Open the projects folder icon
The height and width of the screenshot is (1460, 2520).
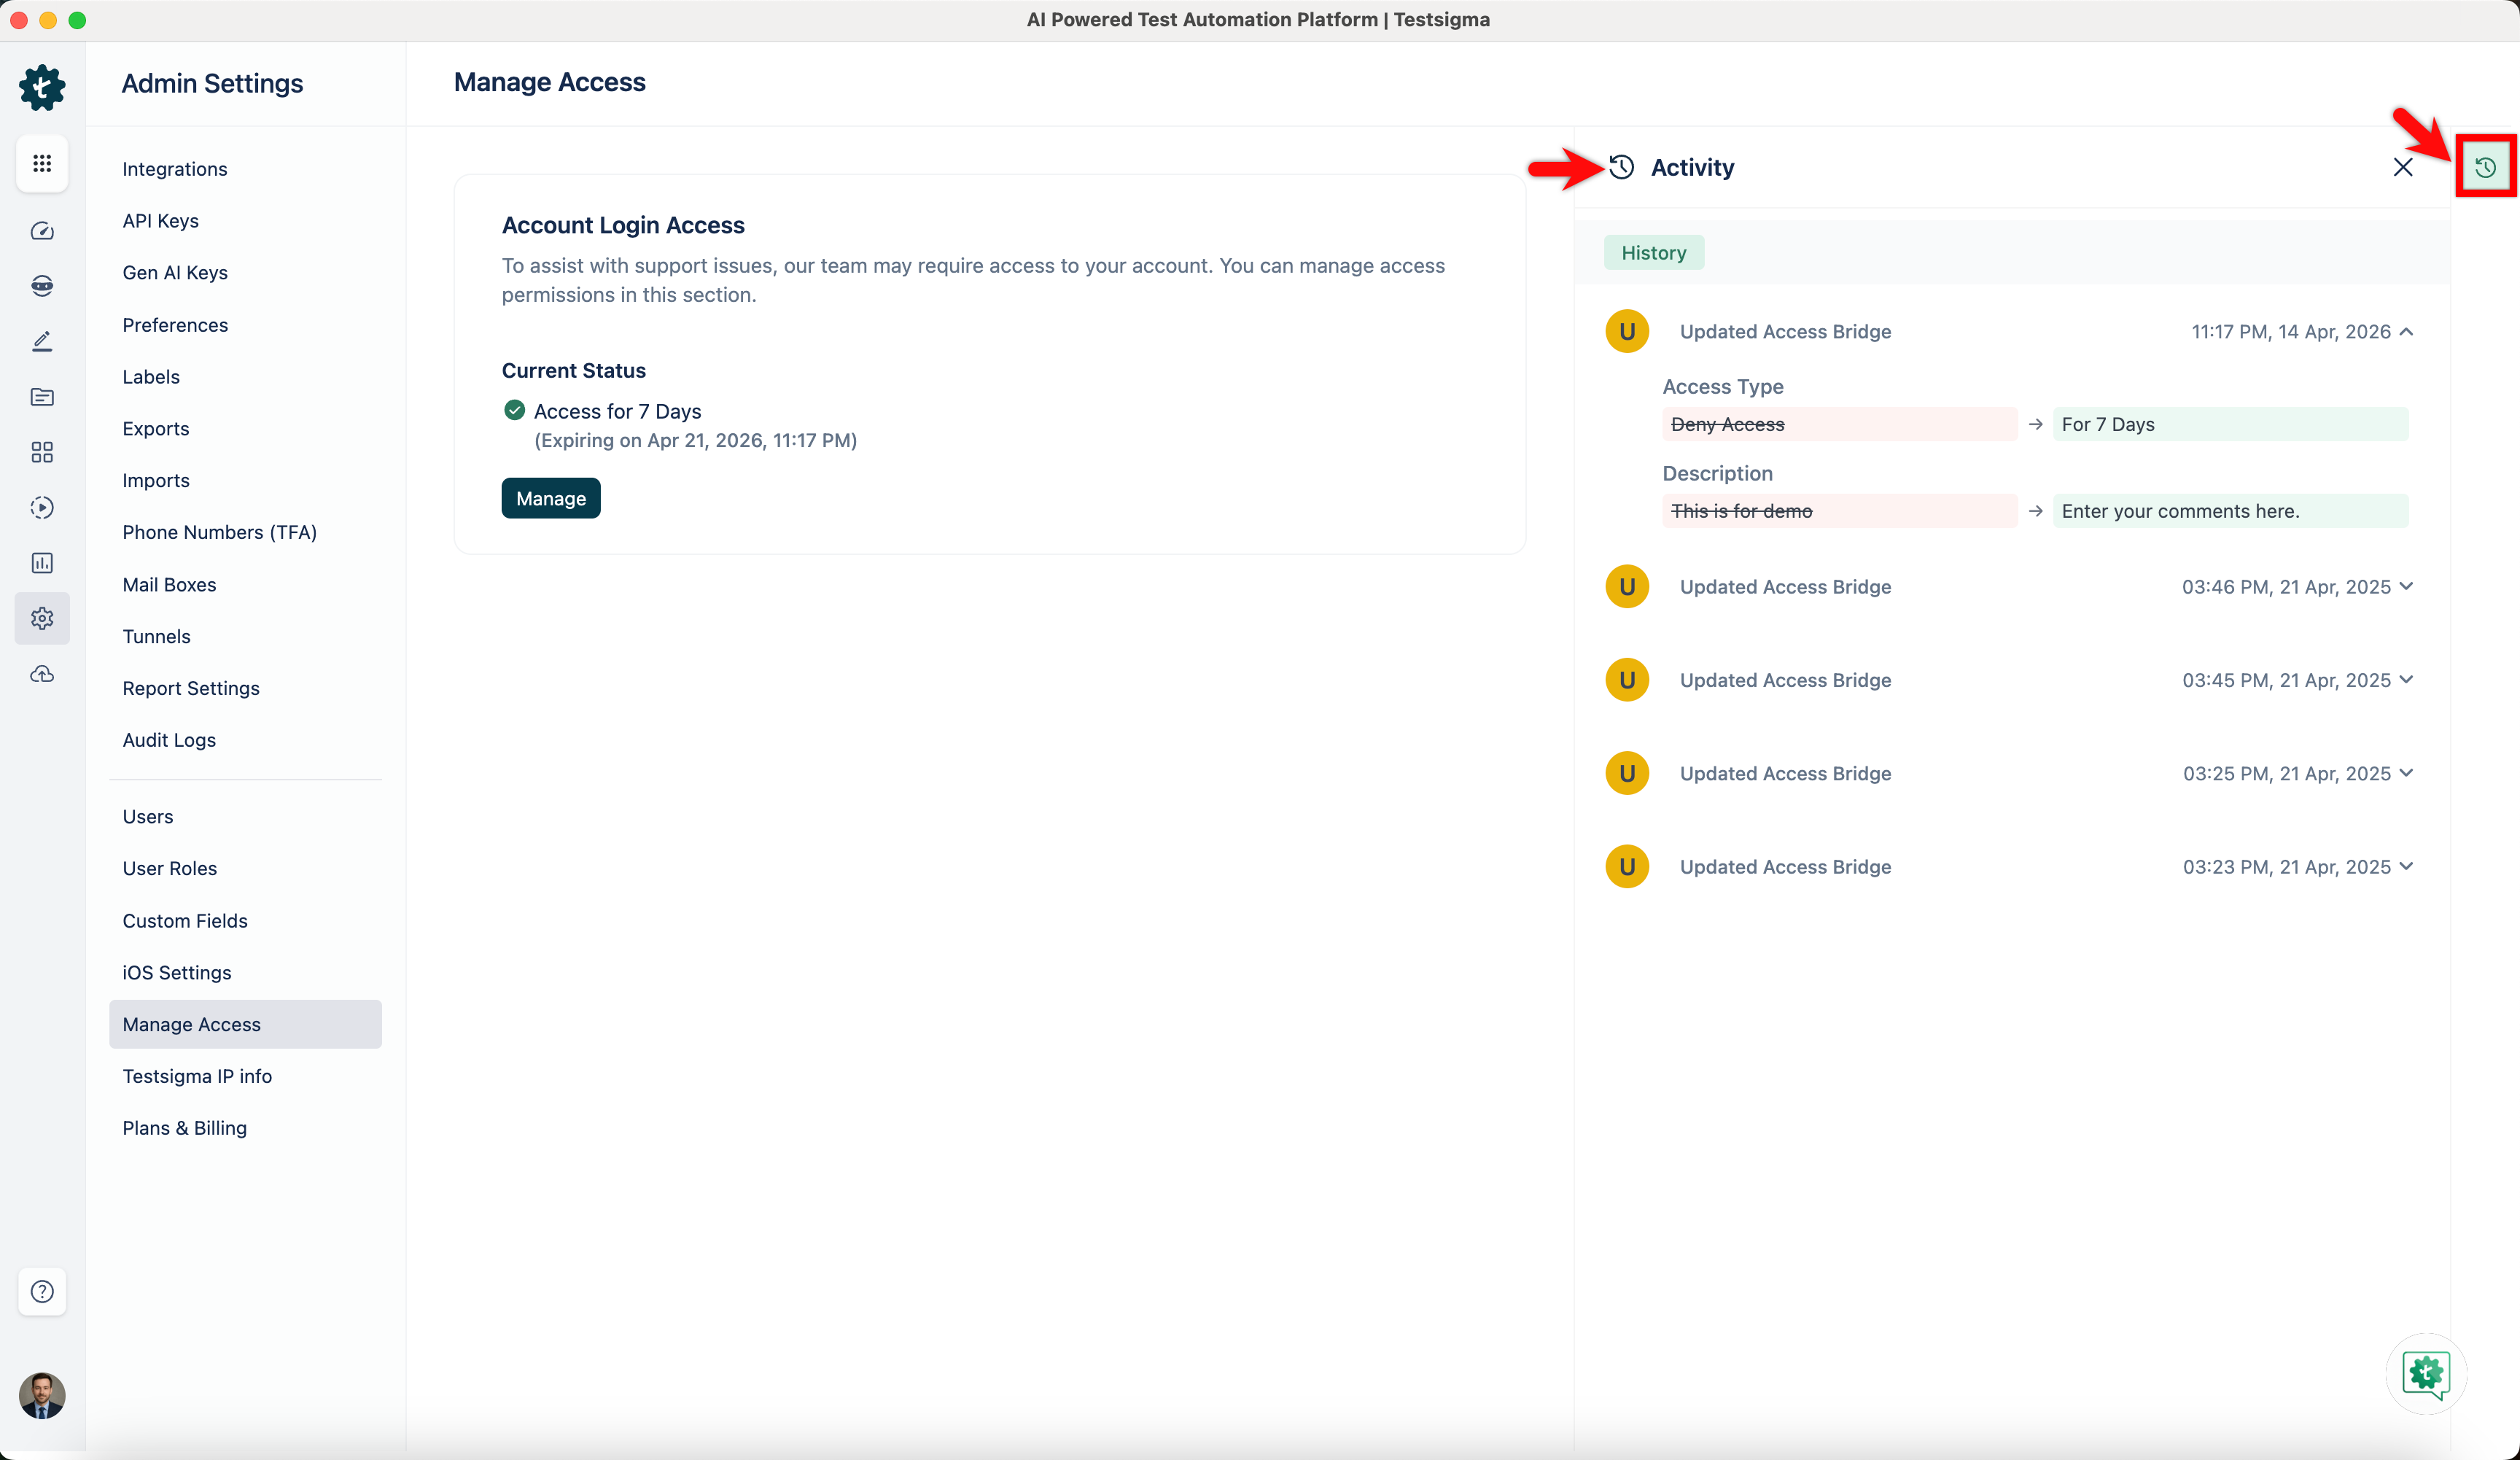pyautogui.click(x=42, y=397)
